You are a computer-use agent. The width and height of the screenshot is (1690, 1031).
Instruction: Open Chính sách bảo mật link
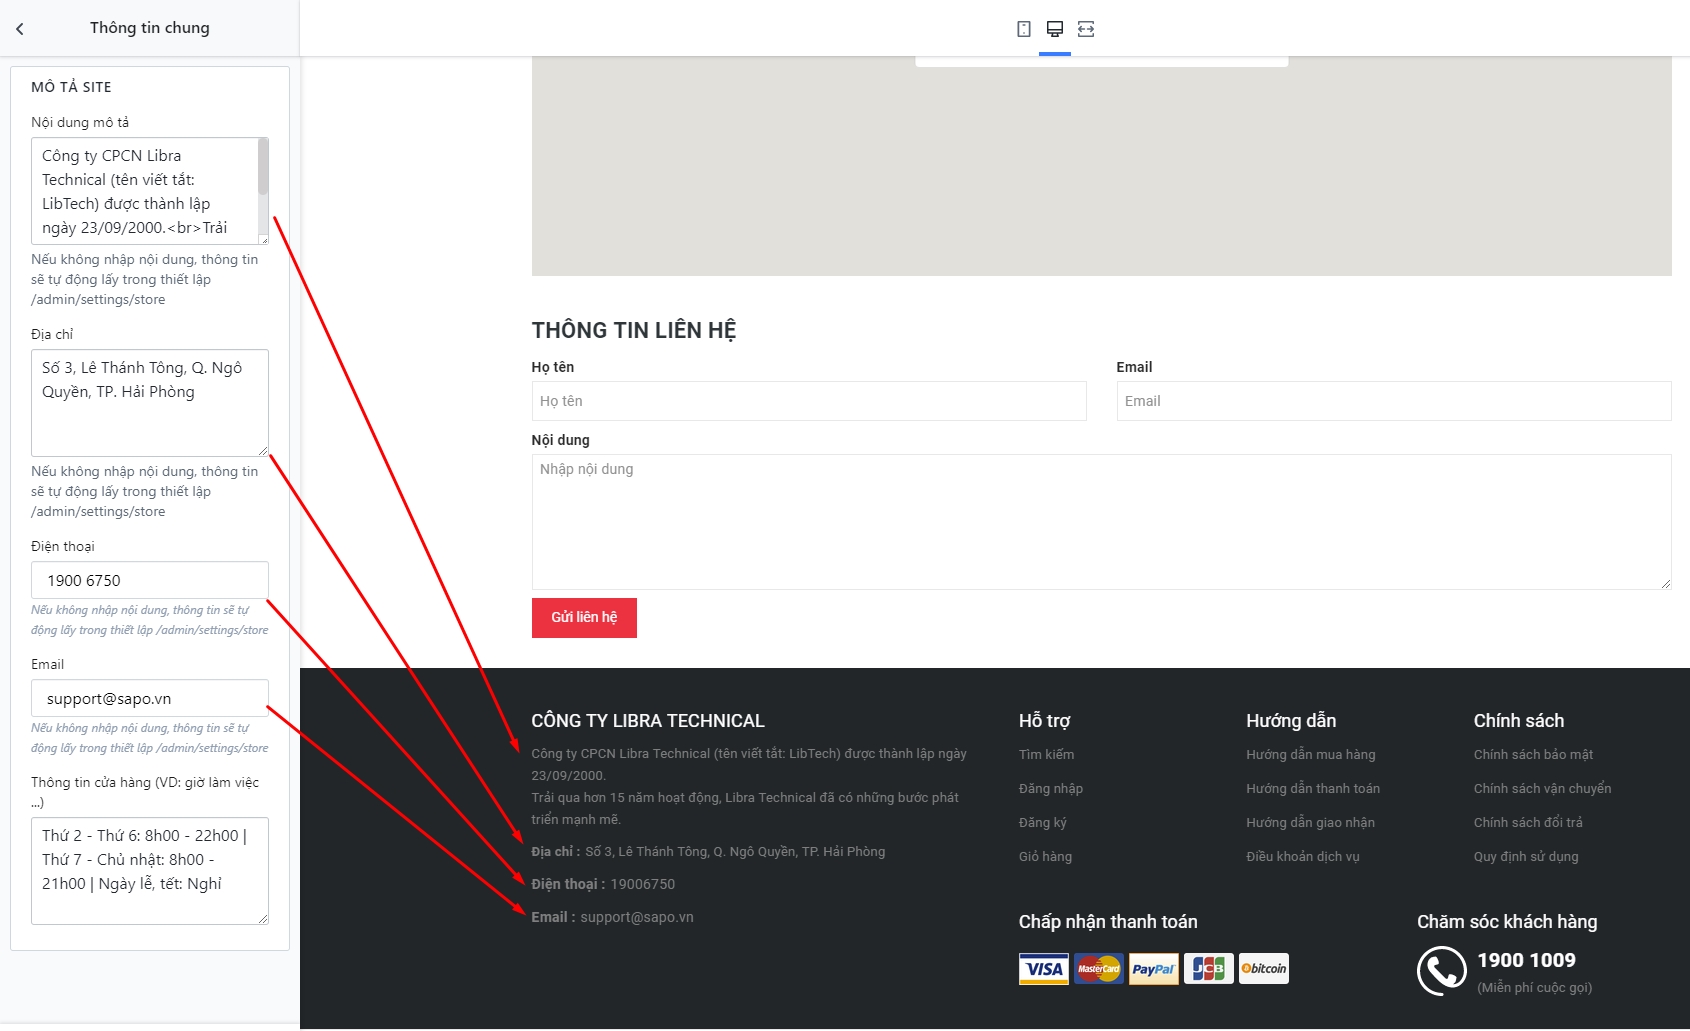[x=1534, y=755]
